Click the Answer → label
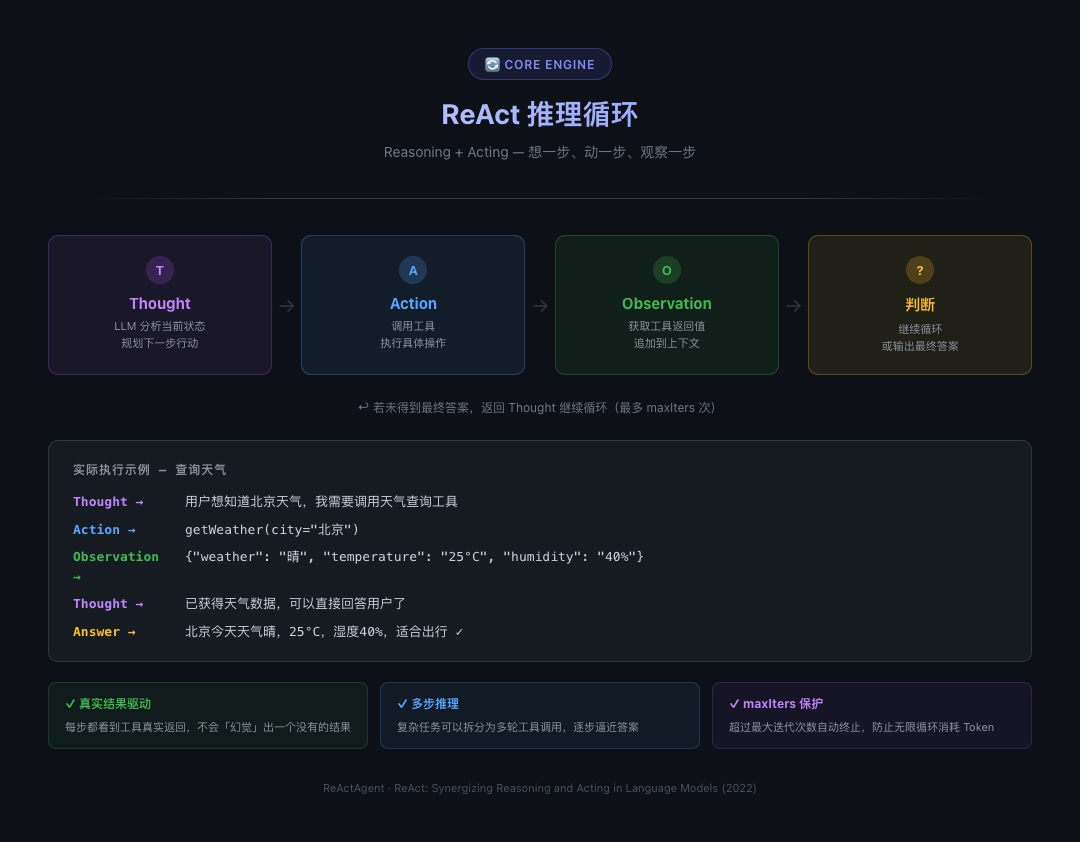This screenshot has height=842, width=1080. 104,632
